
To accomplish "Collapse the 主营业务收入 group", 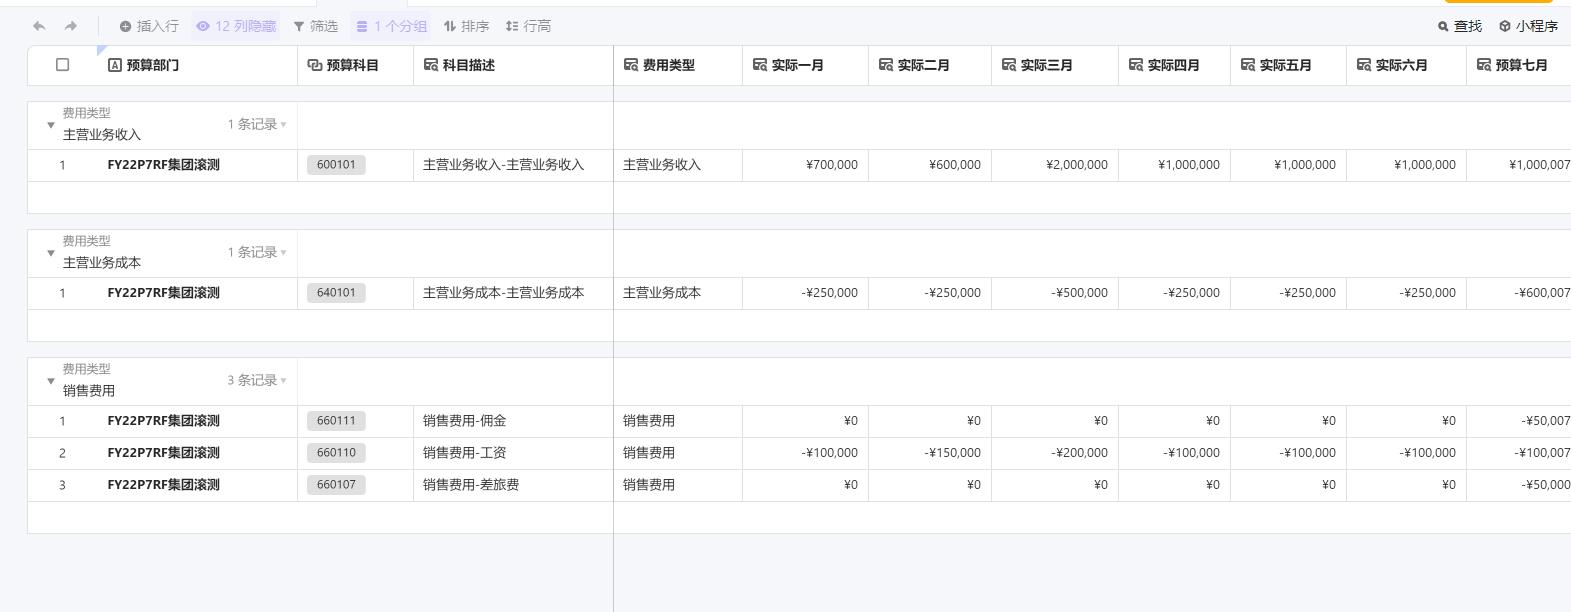I will point(51,125).
